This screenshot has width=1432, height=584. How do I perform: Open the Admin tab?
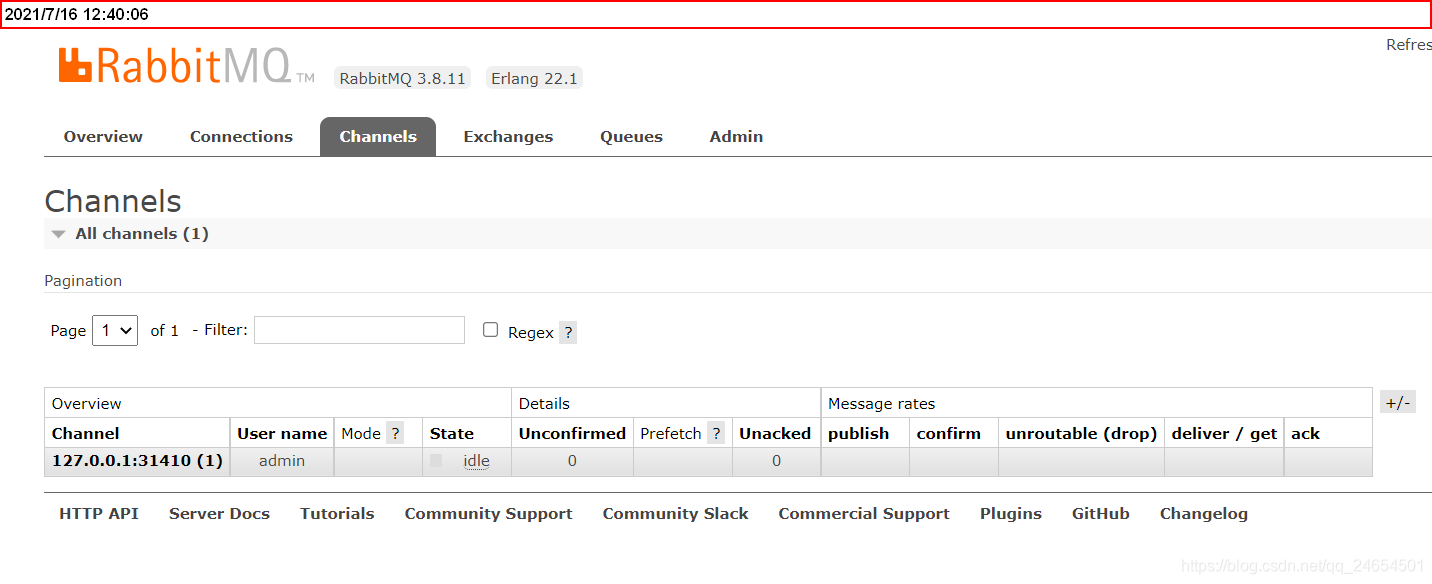click(x=736, y=137)
